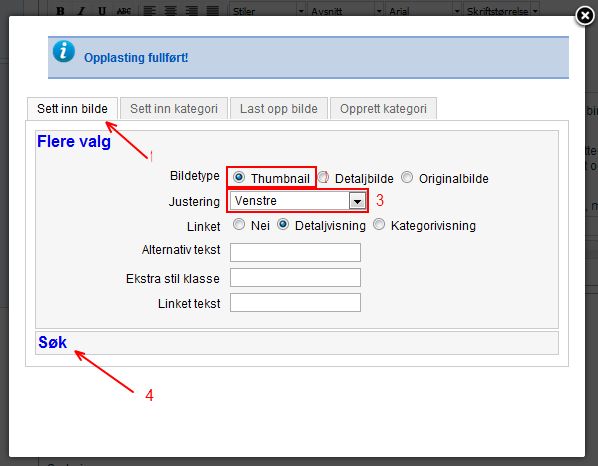Center align text in toolbar
Image resolution: width=598 pixels, height=466 pixels.
tap(170, 11)
